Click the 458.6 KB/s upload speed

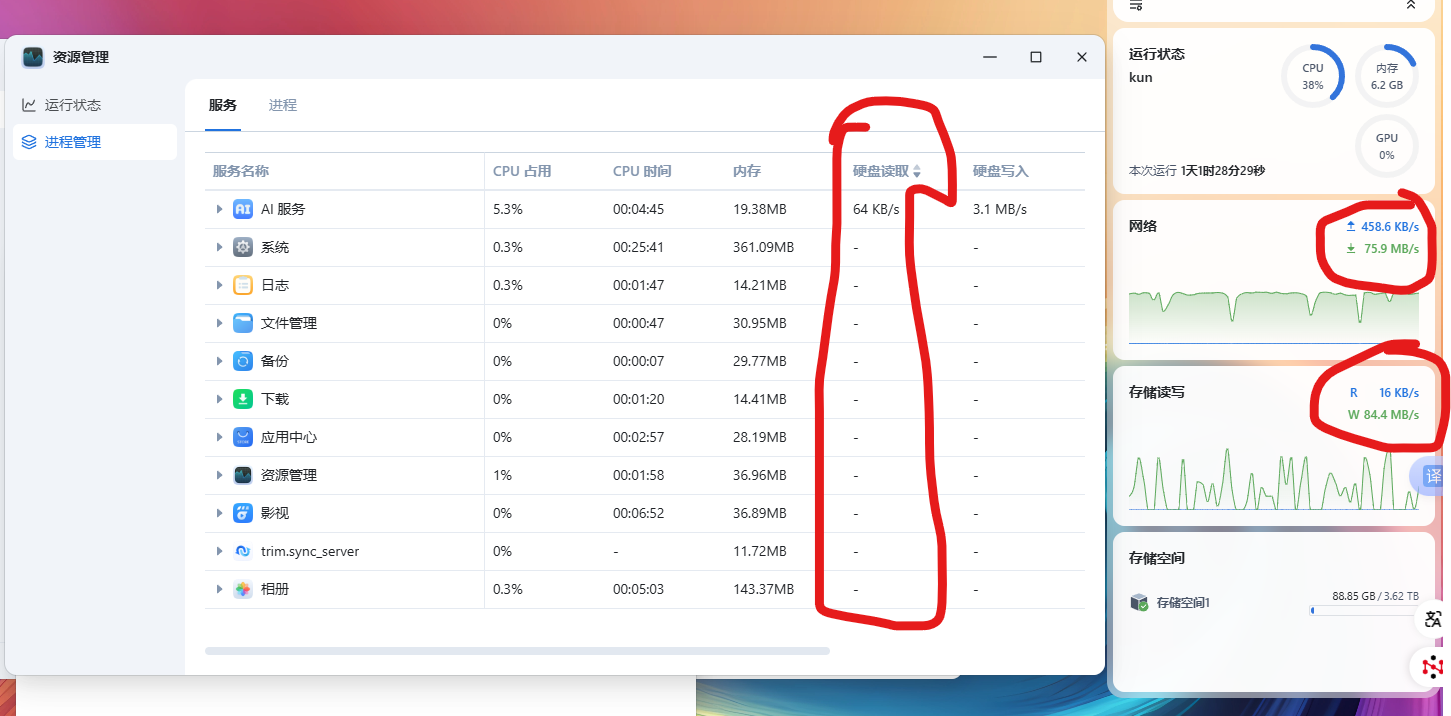coord(1382,227)
